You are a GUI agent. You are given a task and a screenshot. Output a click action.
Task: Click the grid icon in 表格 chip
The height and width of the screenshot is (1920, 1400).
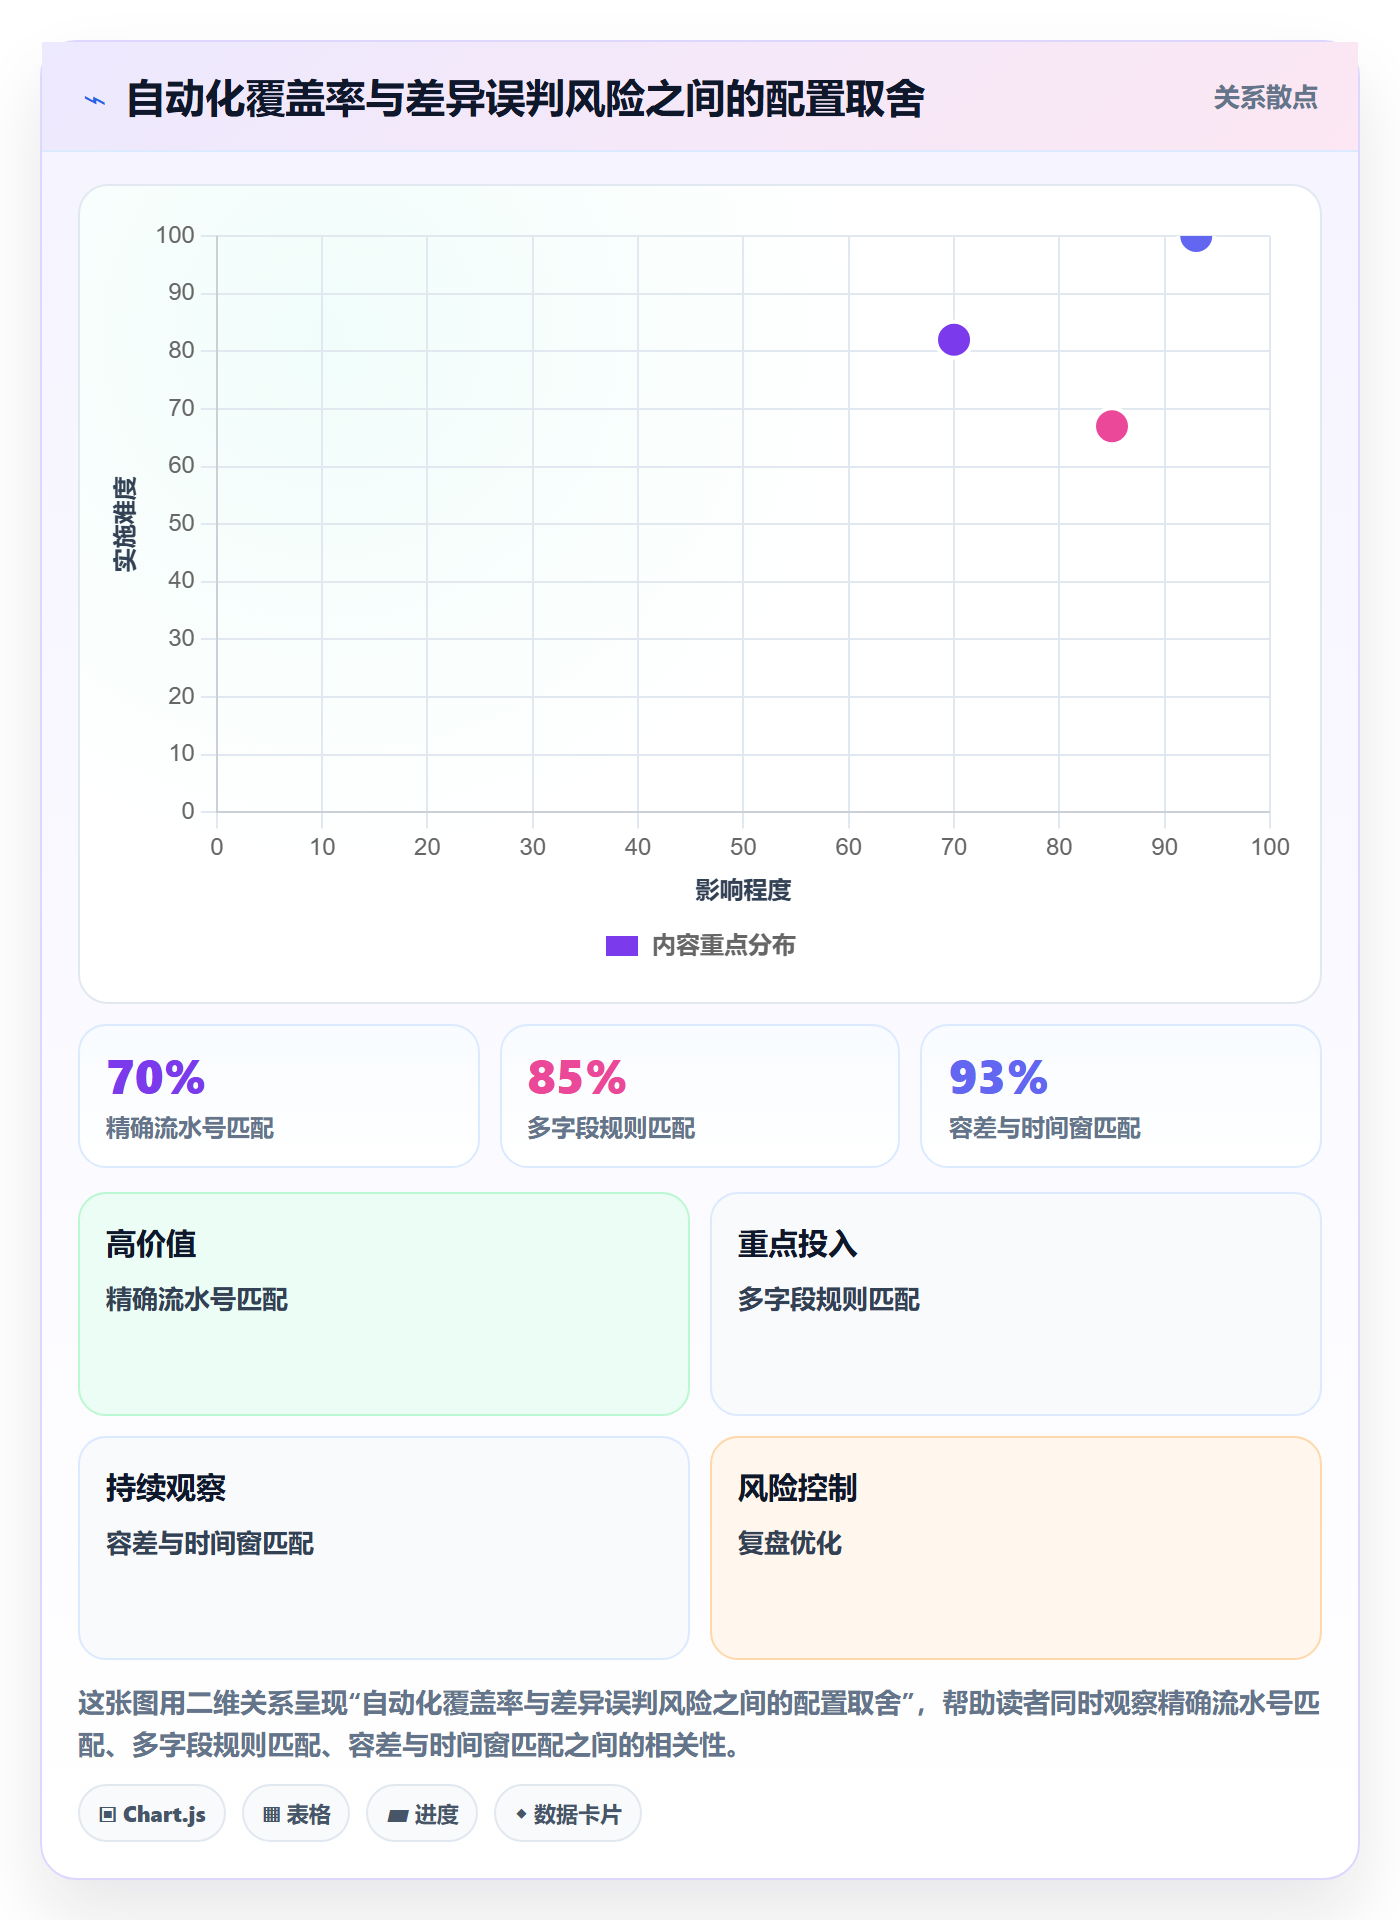pos(272,1815)
